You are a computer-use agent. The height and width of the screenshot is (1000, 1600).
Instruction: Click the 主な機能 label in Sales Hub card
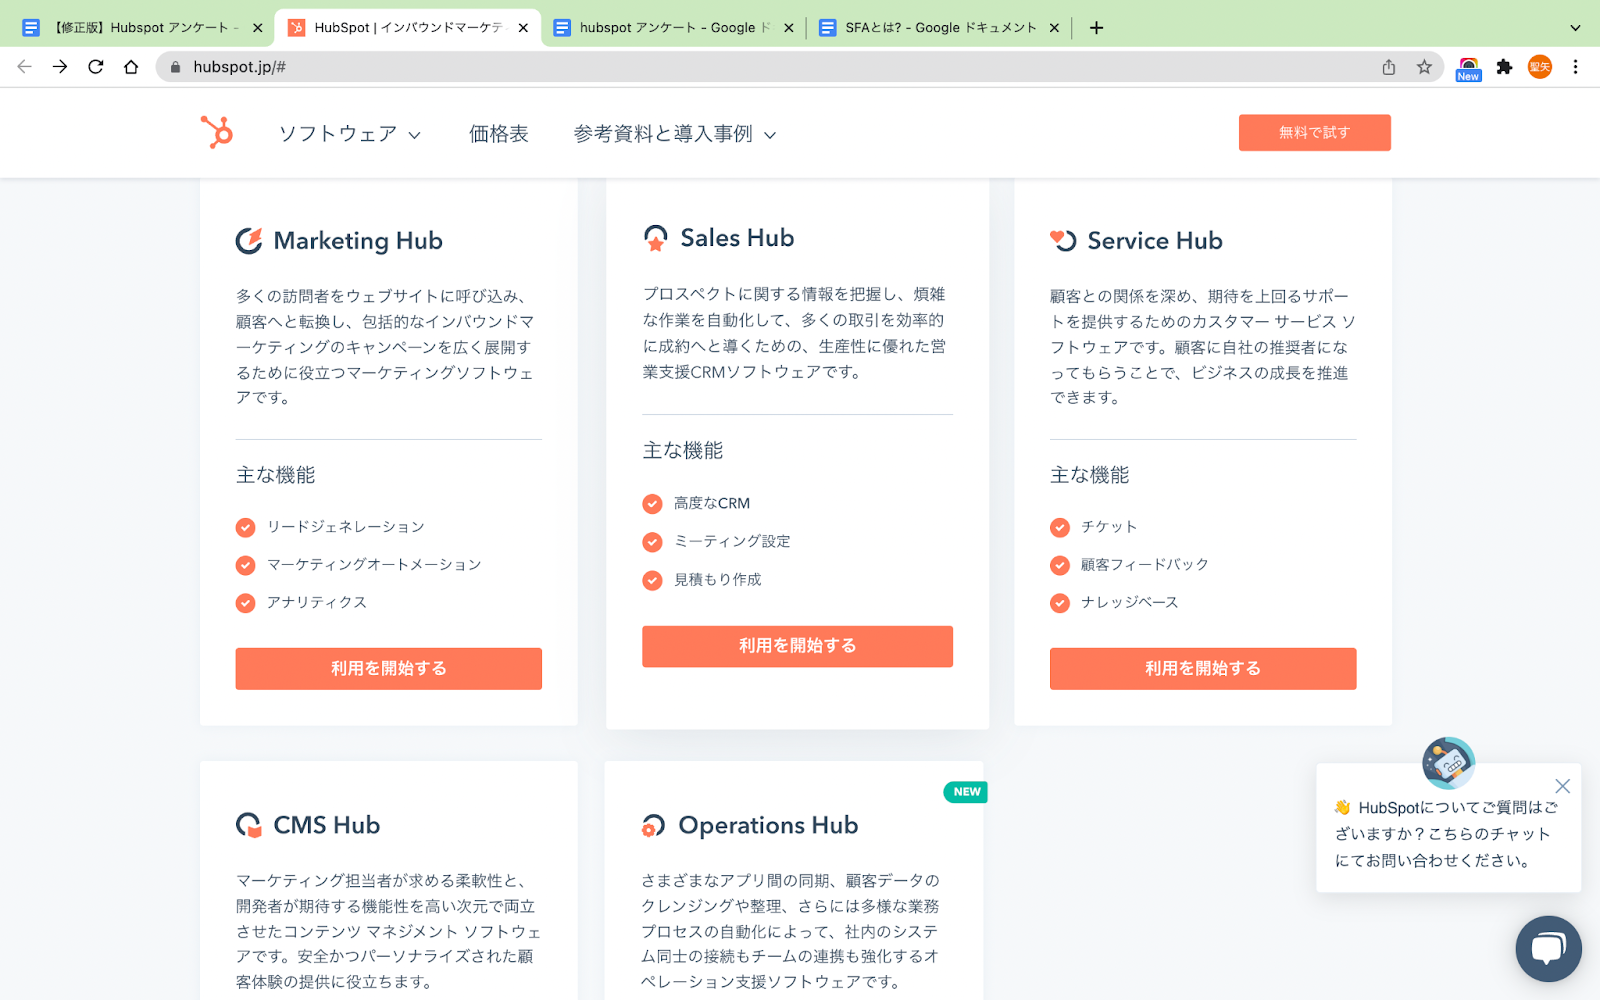[x=683, y=451]
